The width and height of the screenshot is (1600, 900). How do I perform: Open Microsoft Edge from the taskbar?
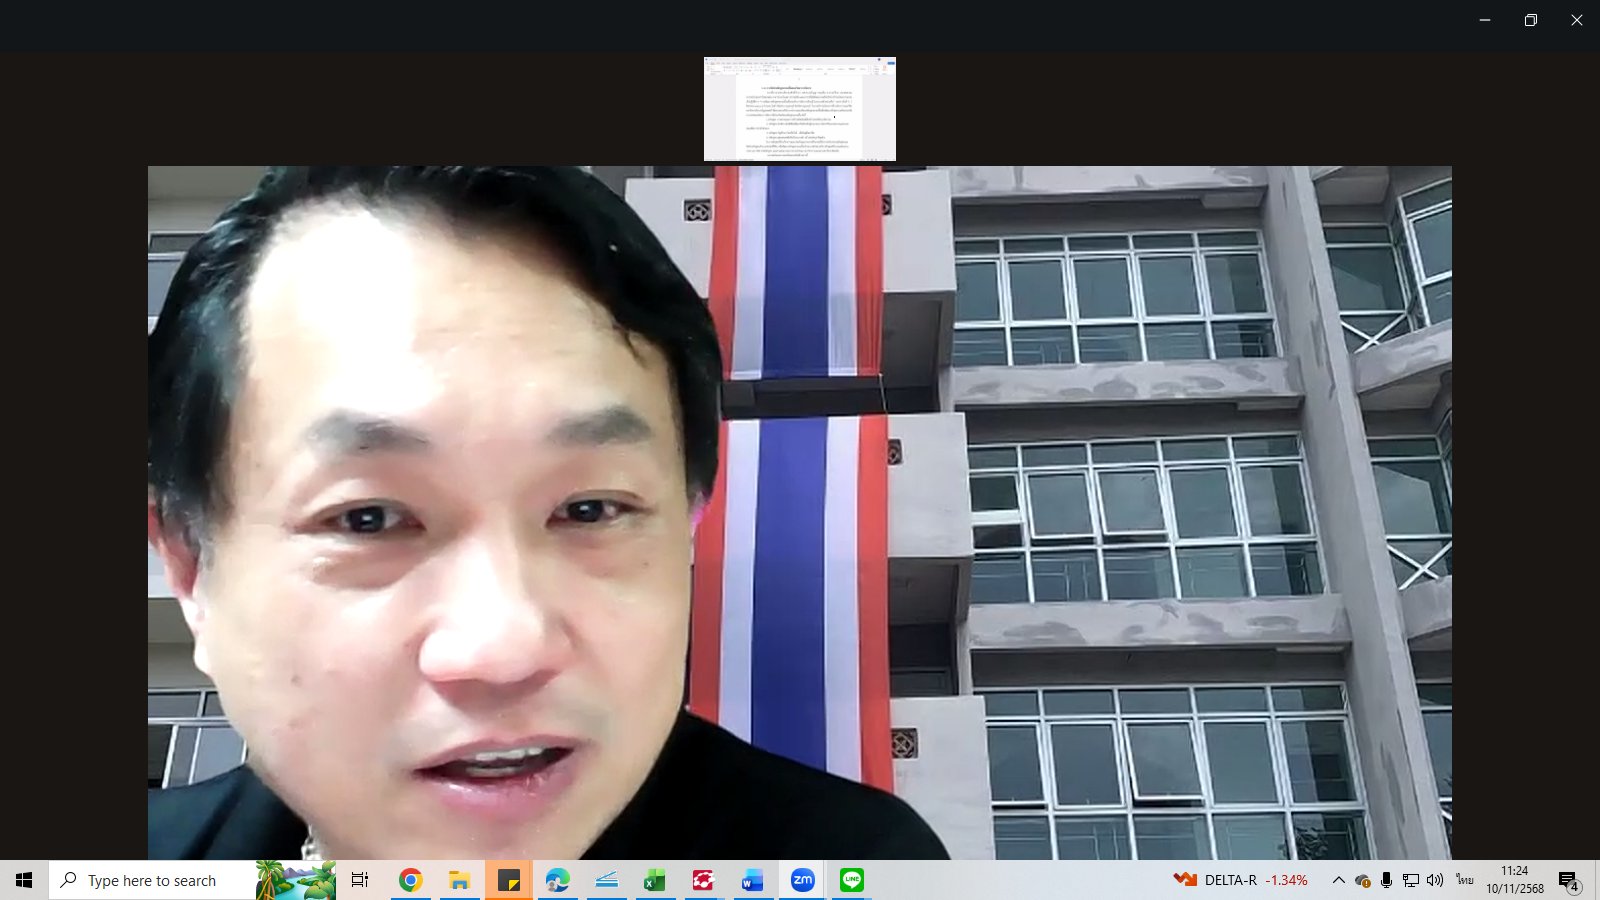pyautogui.click(x=557, y=880)
